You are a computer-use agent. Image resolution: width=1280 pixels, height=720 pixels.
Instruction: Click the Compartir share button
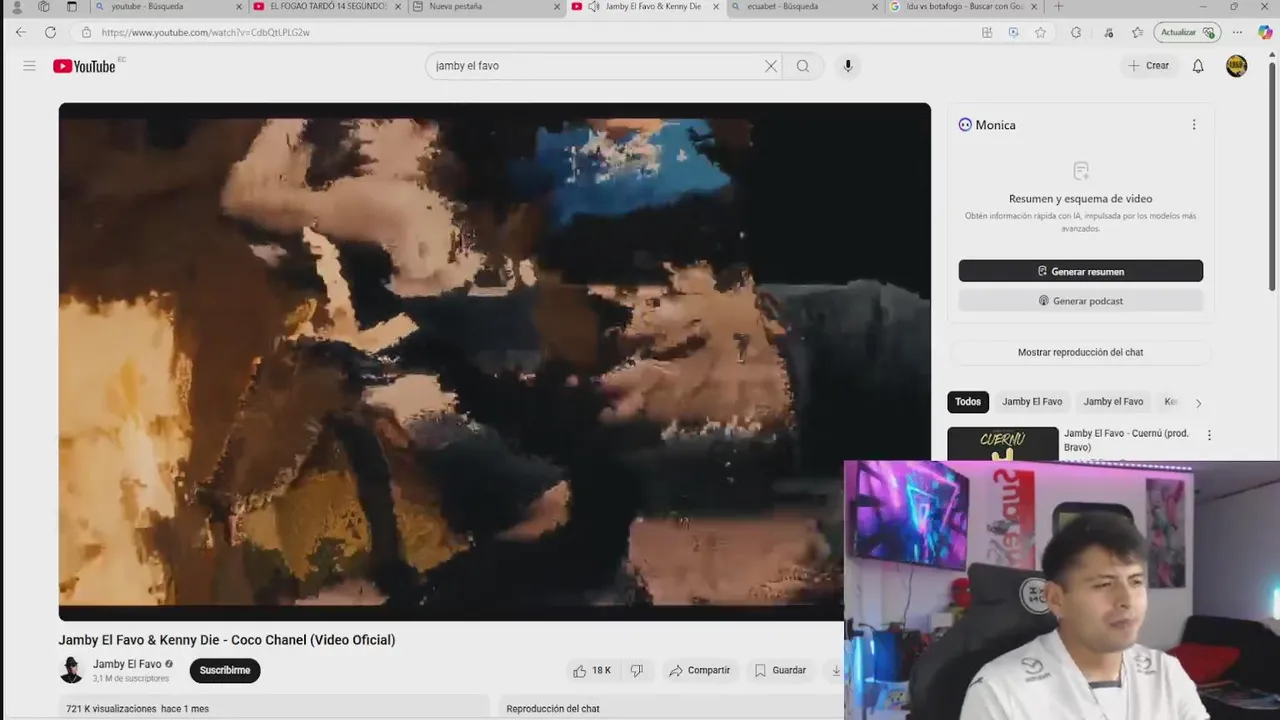tap(699, 671)
